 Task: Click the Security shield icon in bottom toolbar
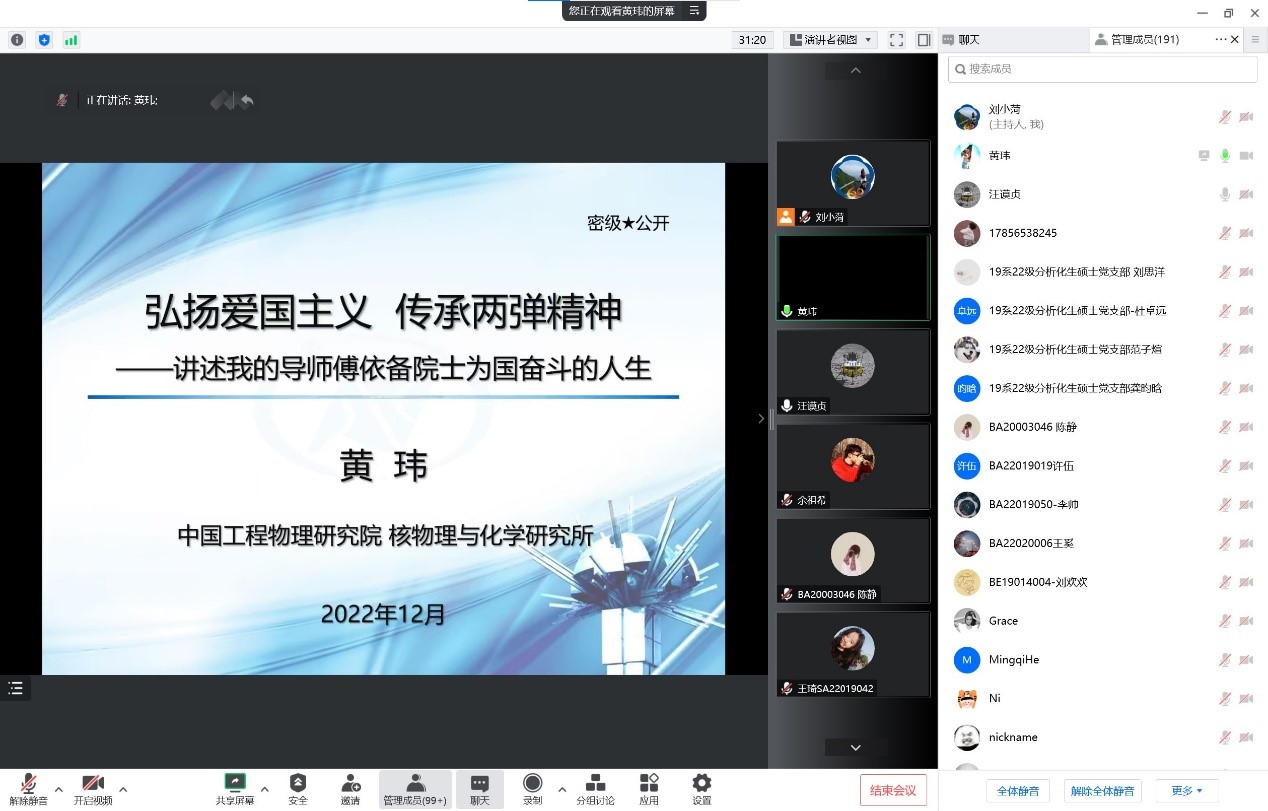(297, 784)
